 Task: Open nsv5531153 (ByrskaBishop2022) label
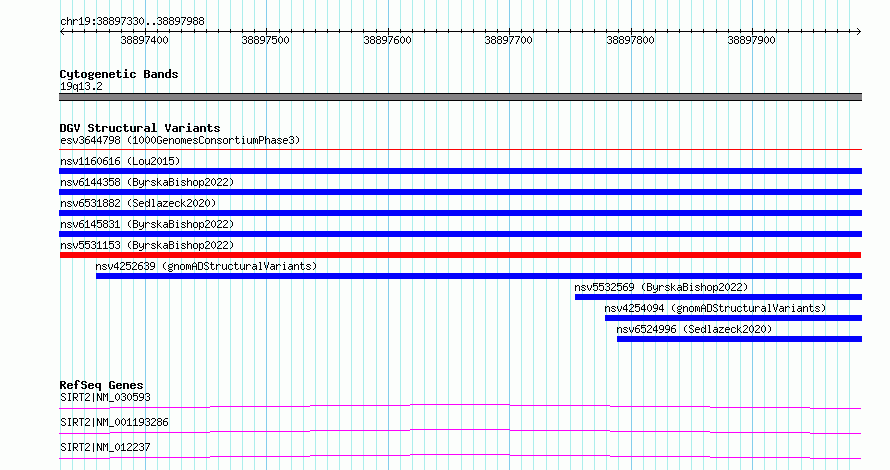tap(147, 245)
